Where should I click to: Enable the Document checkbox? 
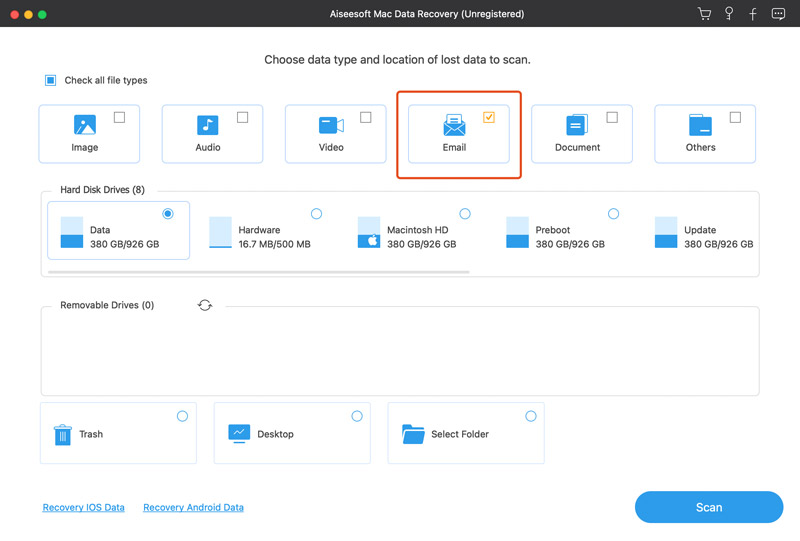[x=612, y=117]
